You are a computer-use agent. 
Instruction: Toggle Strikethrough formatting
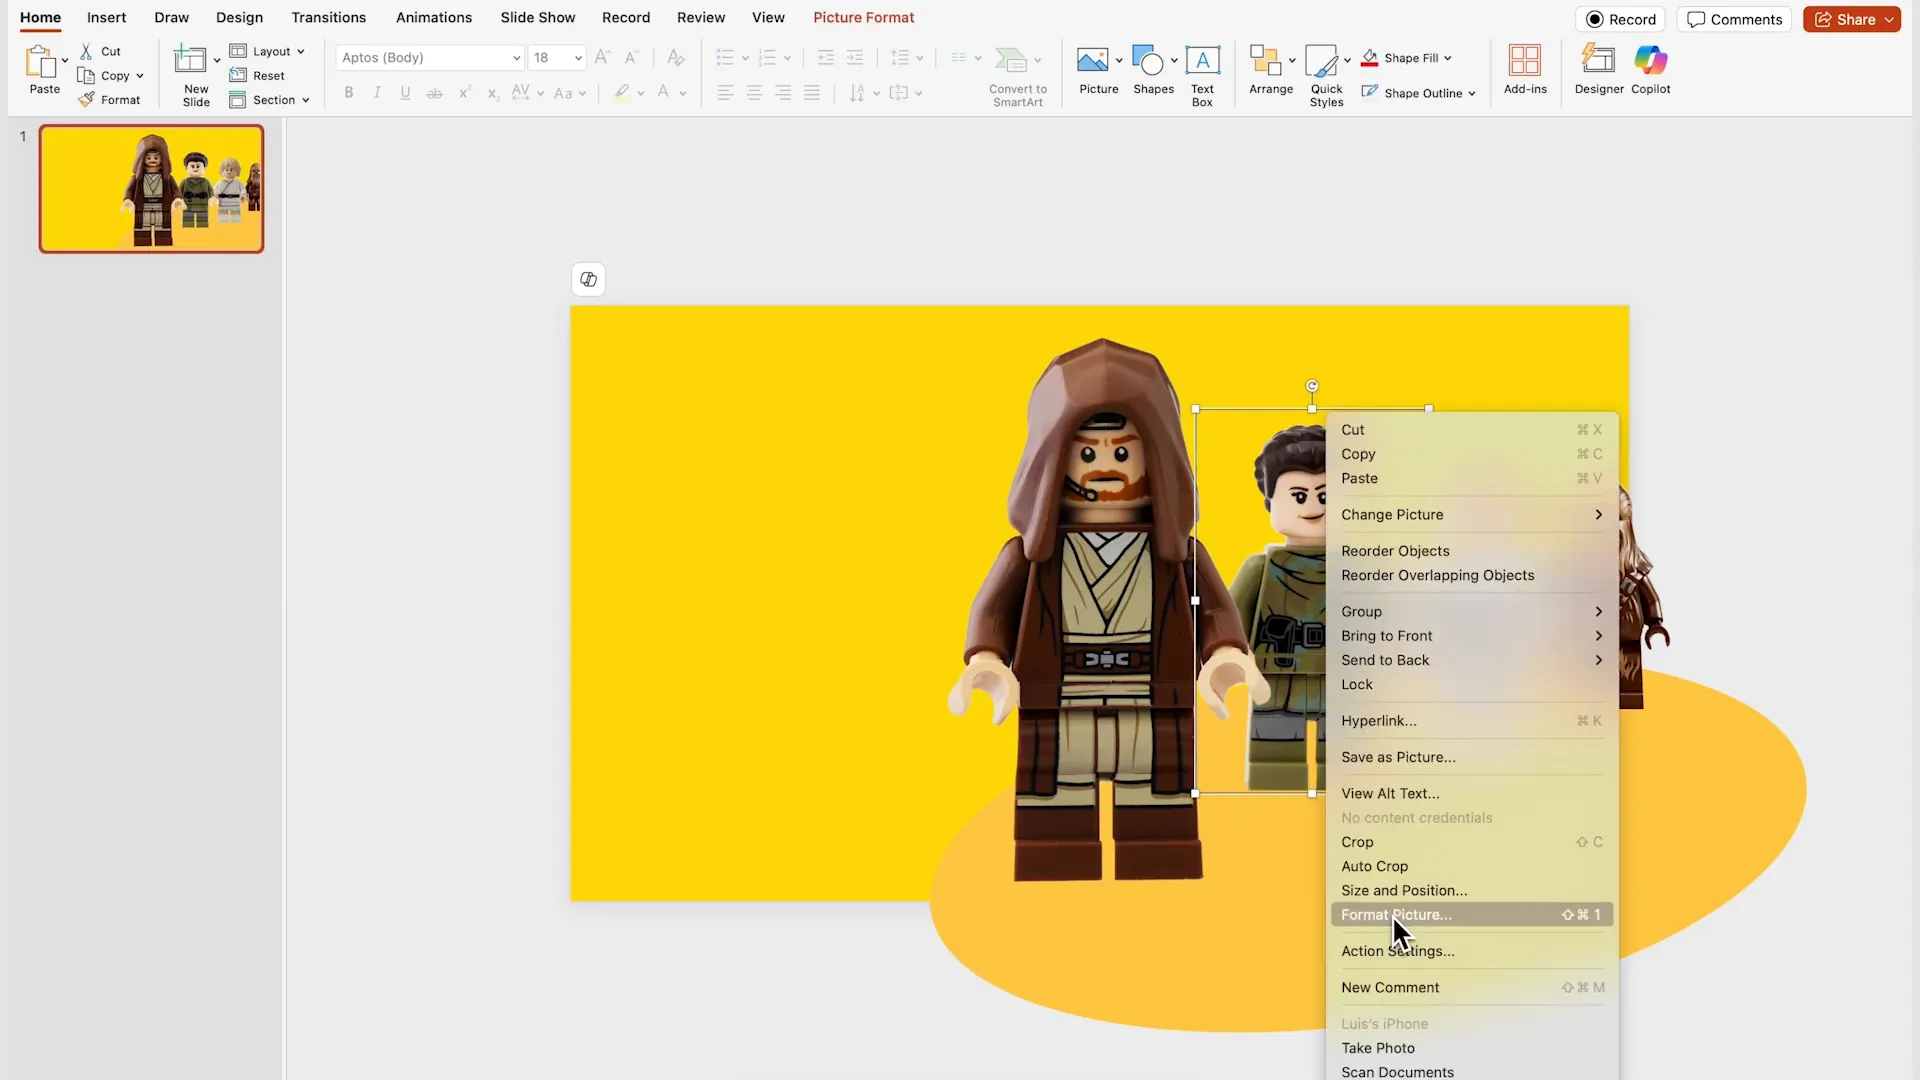click(434, 93)
